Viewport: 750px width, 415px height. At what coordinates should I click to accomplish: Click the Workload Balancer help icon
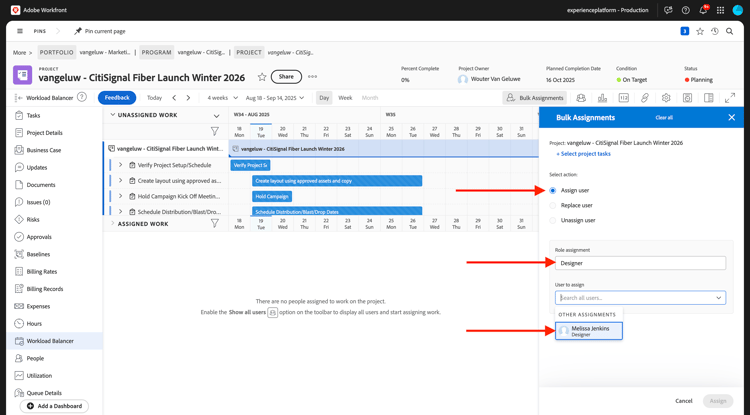pyautogui.click(x=82, y=97)
